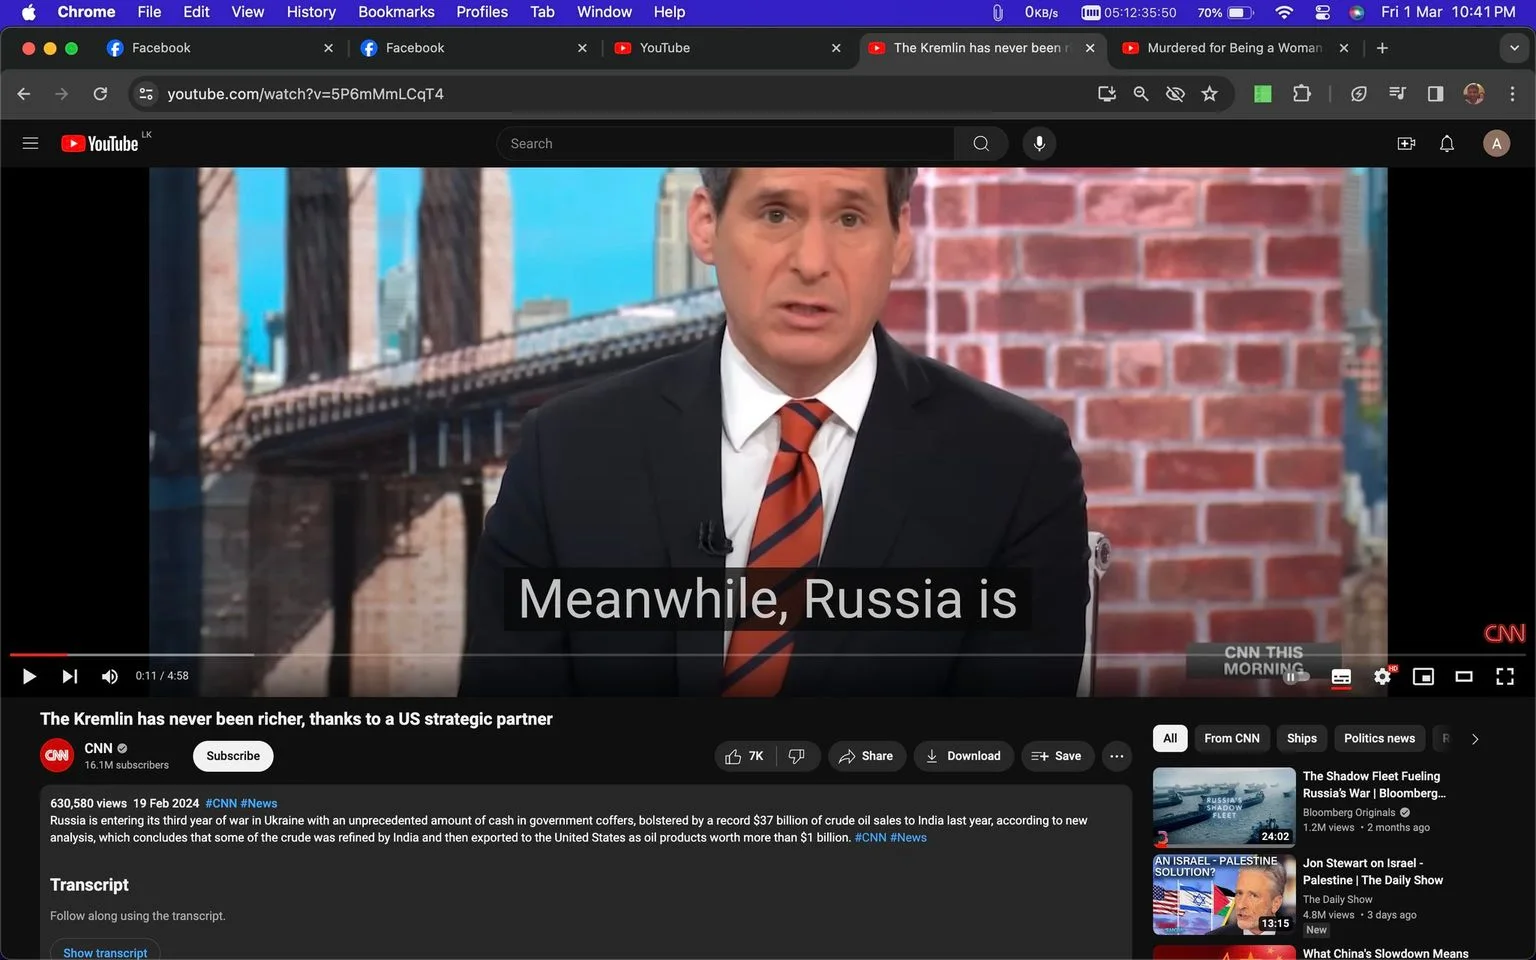
Task: Seek on the video progress bar
Action: click(x=768, y=655)
